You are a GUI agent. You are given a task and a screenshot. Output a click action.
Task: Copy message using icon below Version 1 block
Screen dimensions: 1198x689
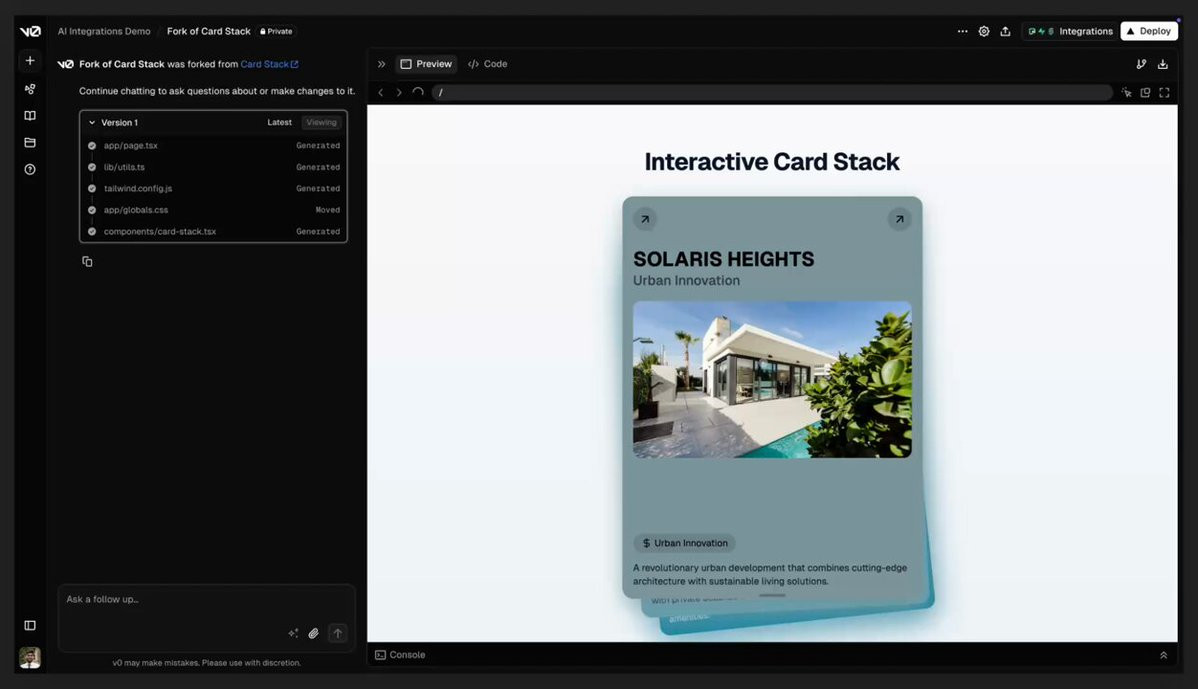pyautogui.click(x=87, y=261)
